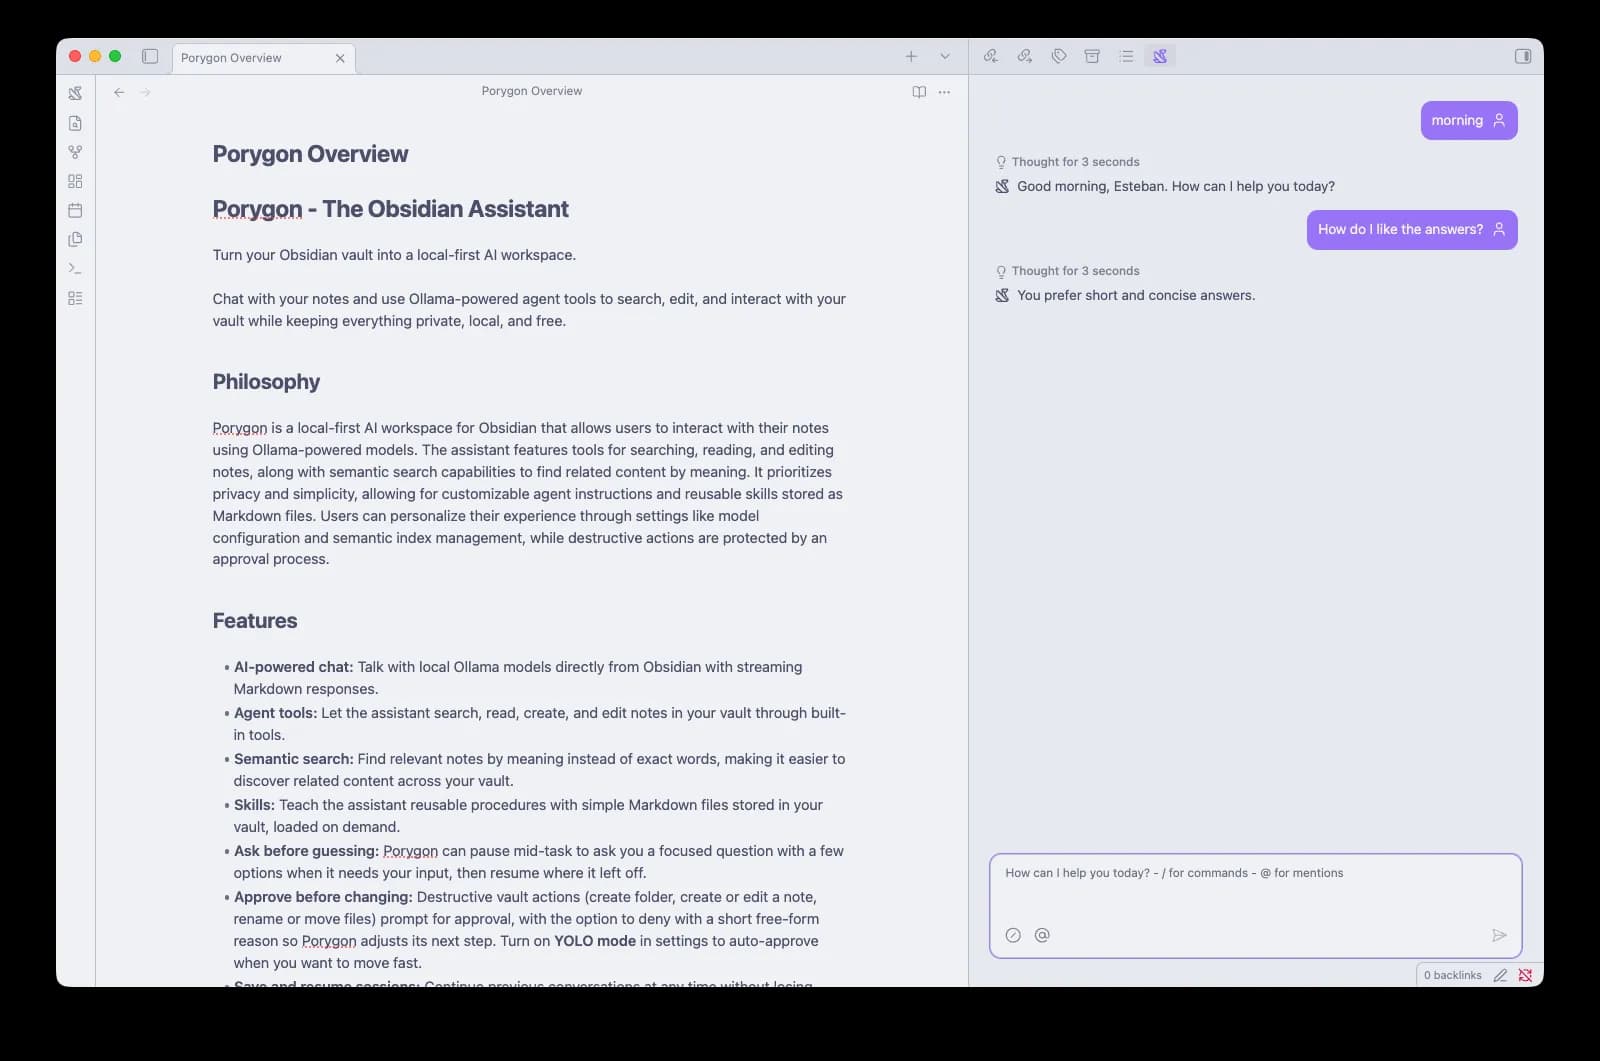Click the green full-screen window button
This screenshot has width=1600, height=1061.
click(115, 57)
